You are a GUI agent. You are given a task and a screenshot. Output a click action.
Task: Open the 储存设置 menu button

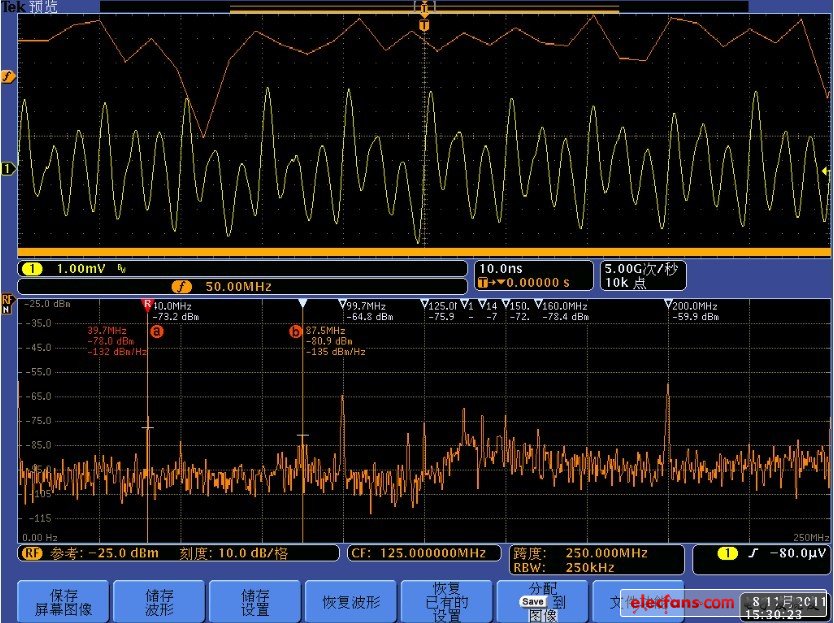(255, 602)
